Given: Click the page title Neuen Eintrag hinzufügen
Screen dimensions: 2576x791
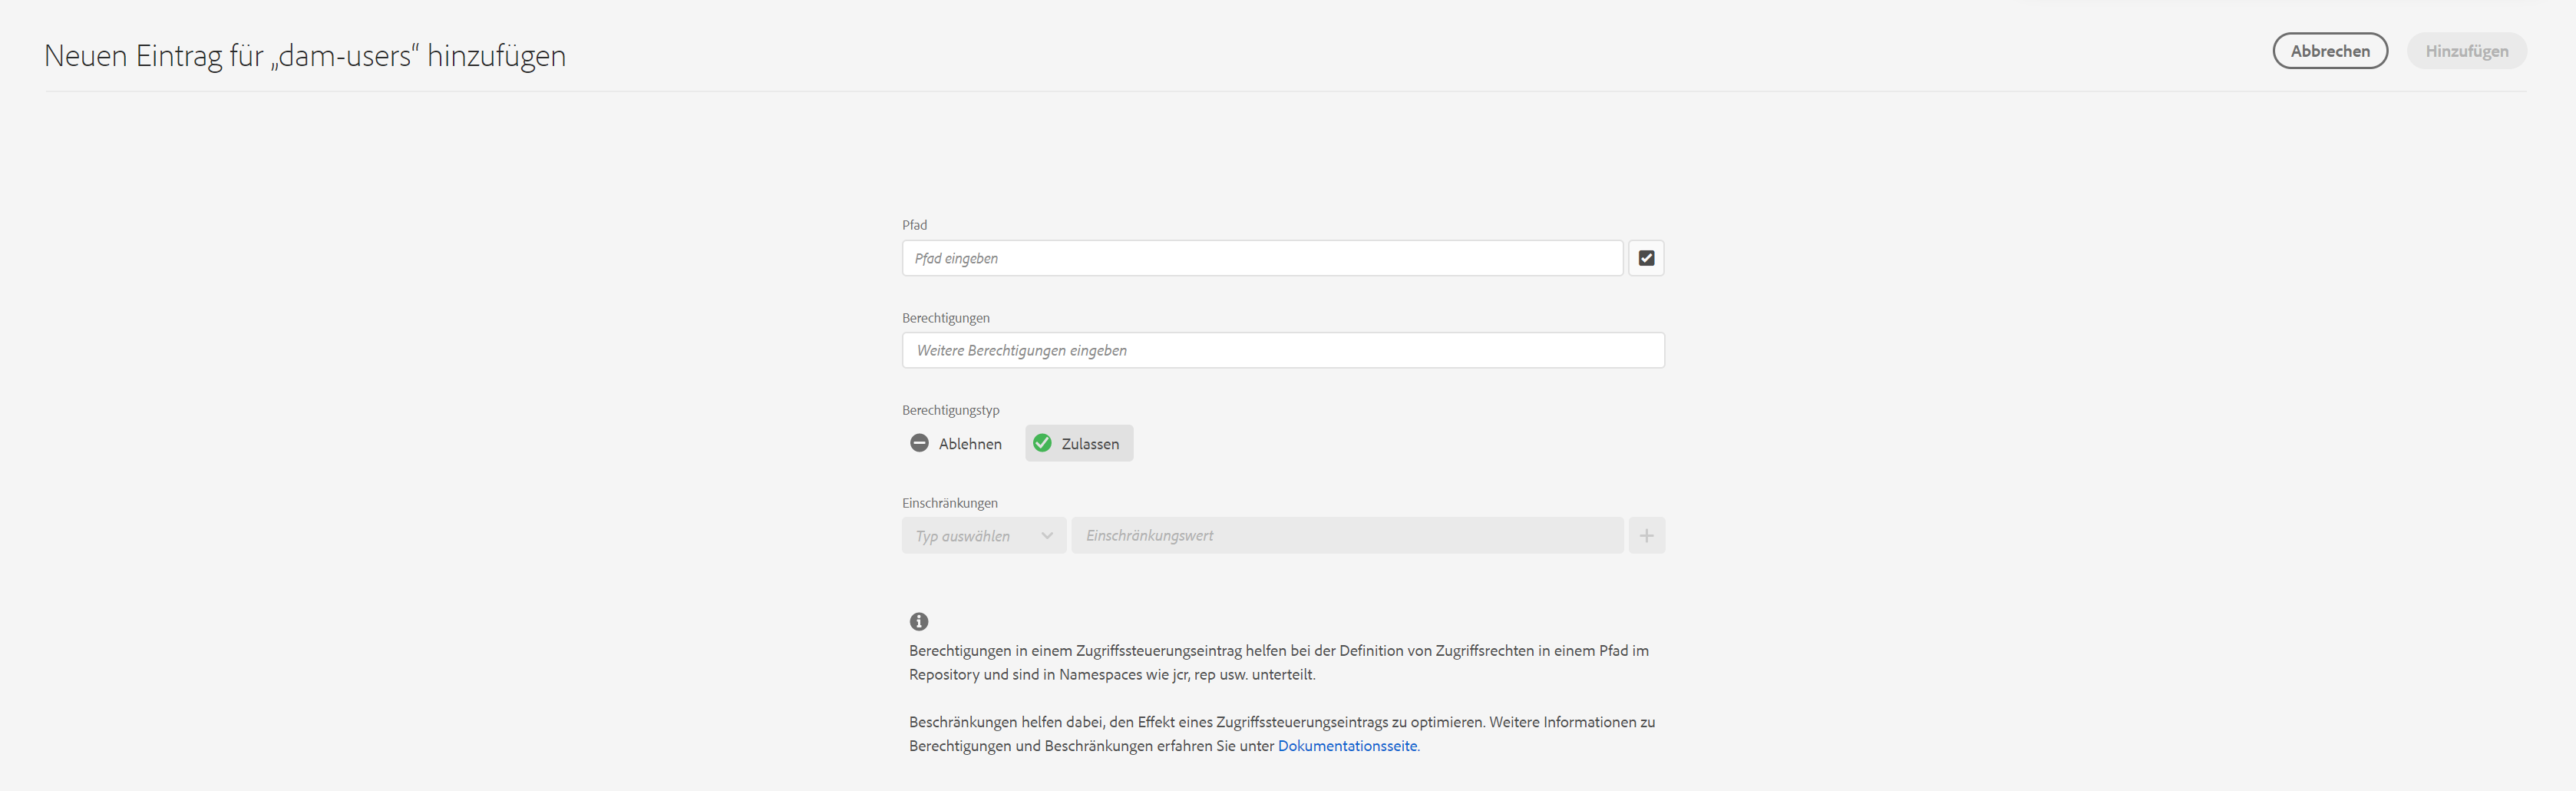Looking at the screenshot, I should coord(305,55).
